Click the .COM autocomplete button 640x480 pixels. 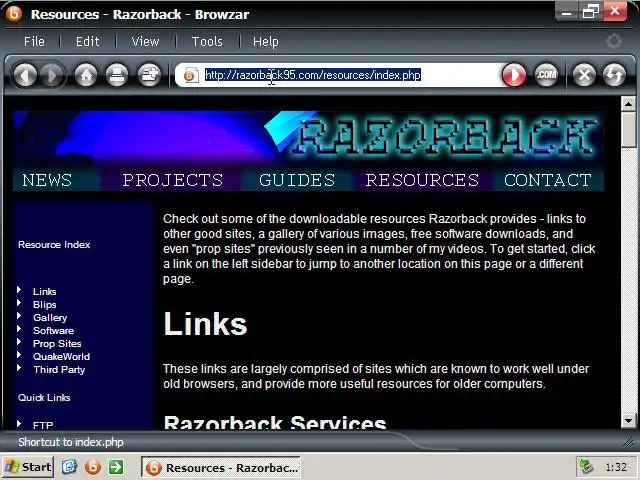[546, 75]
